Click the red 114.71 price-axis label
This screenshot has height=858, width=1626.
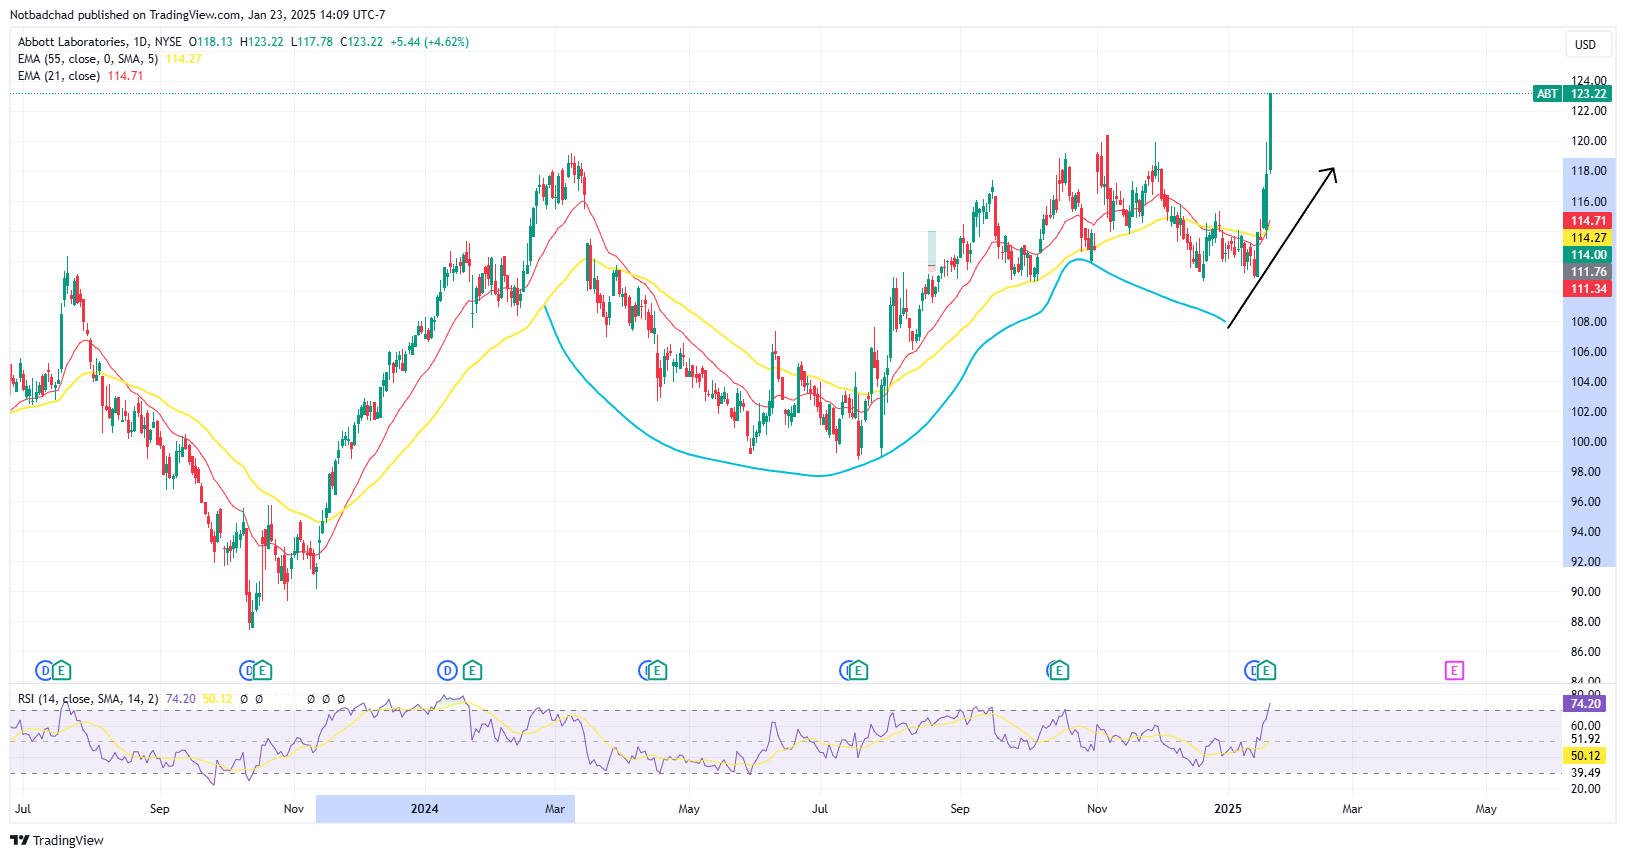coord(1588,221)
